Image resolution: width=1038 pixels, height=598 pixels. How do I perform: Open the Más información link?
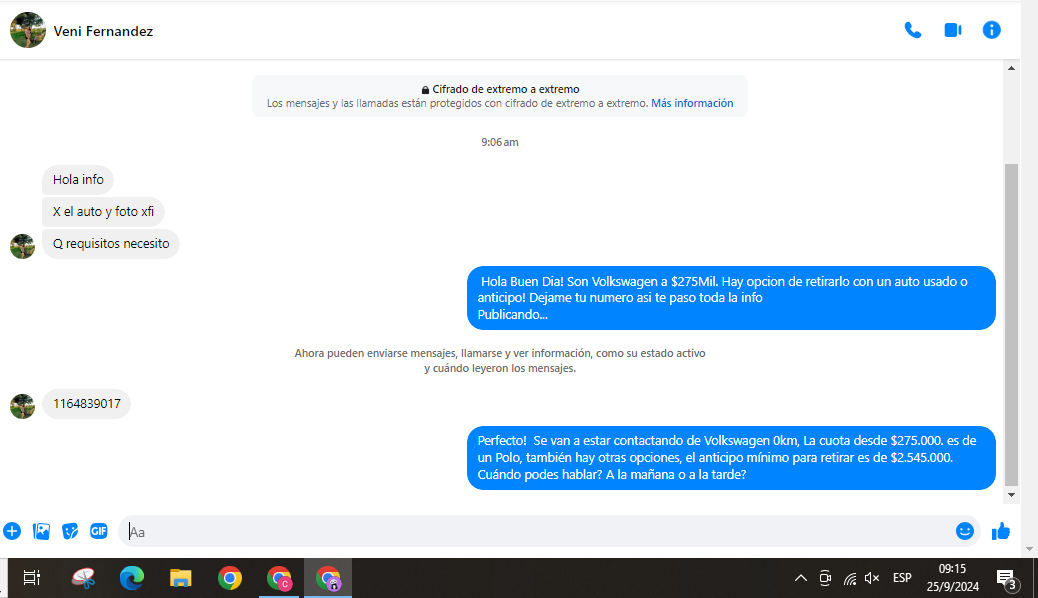[692, 103]
